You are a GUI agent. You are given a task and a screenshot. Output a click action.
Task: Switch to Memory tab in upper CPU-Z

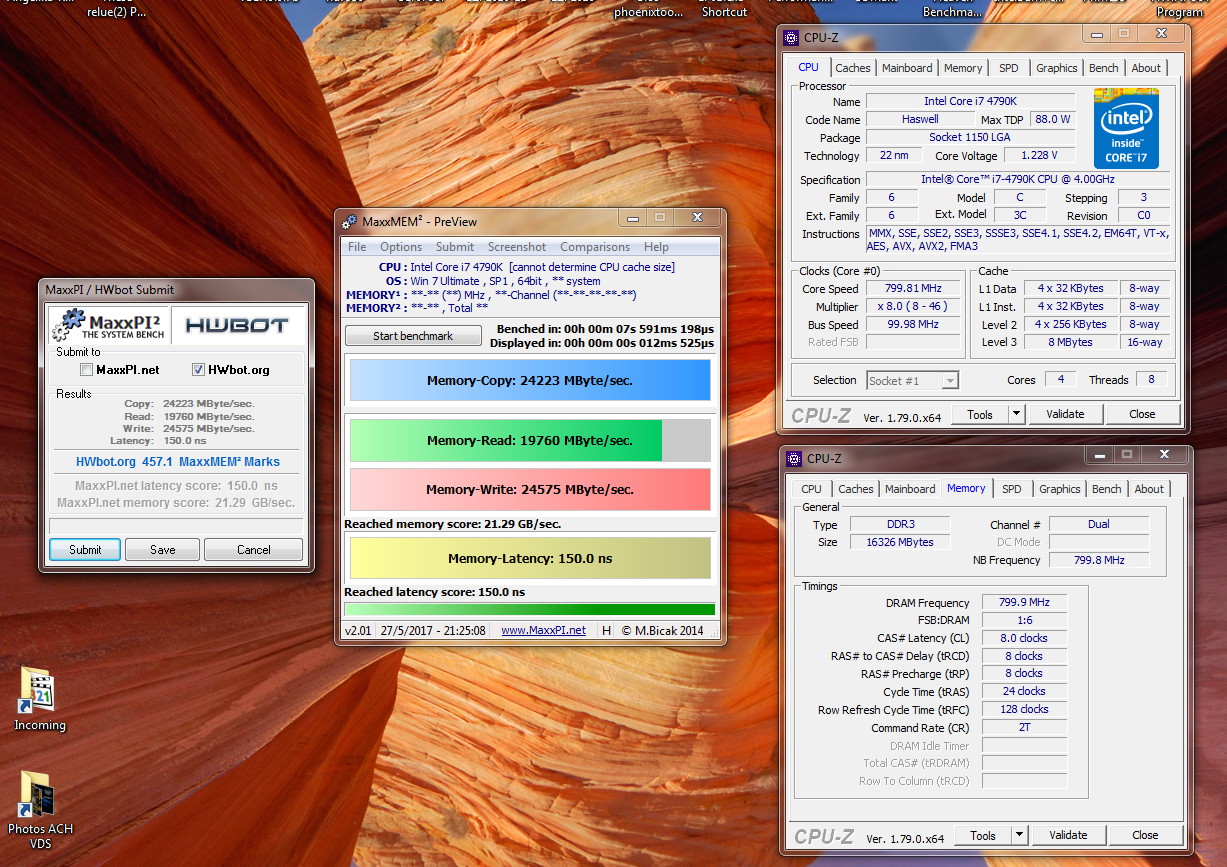[963, 68]
